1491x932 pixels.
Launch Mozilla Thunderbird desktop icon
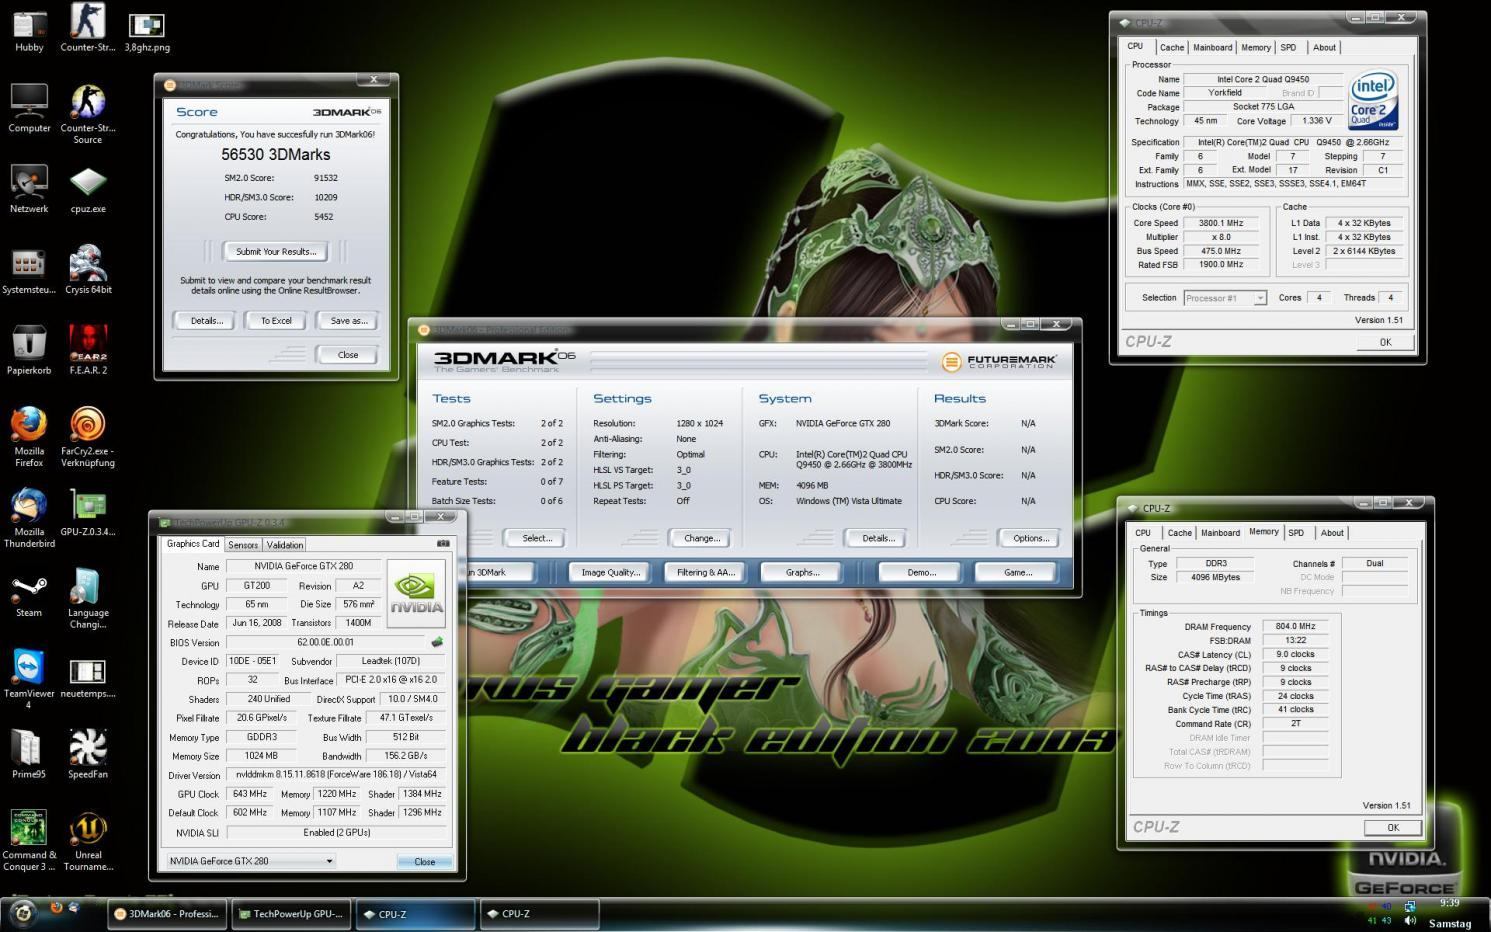pyautogui.click(x=29, y=518)
